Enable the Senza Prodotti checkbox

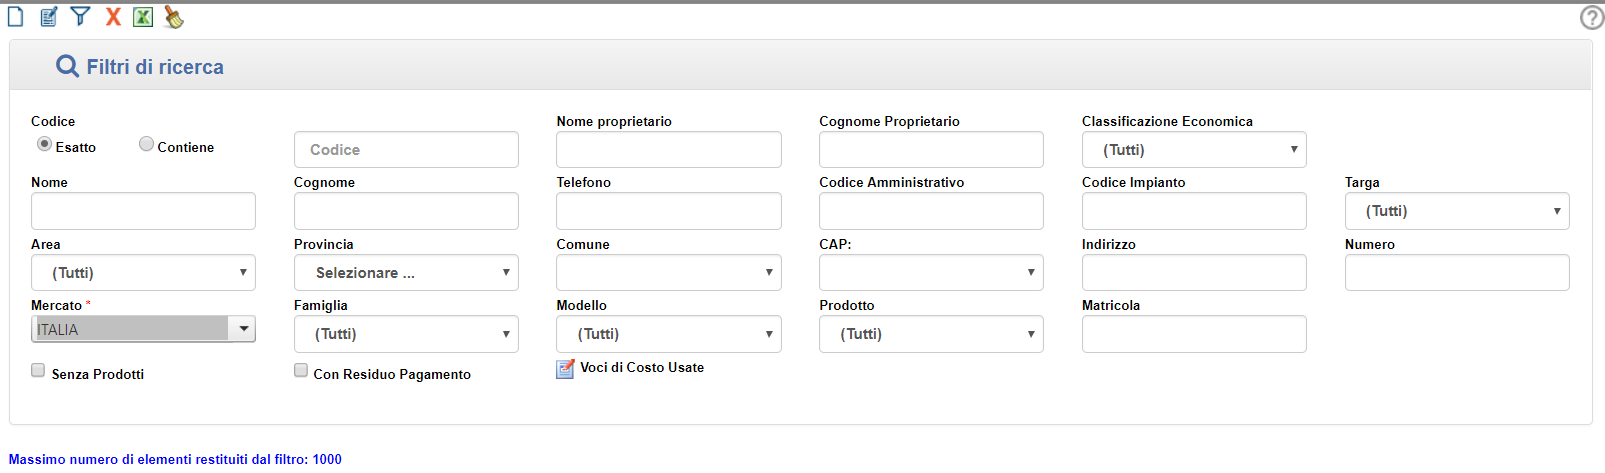point(38,370)
